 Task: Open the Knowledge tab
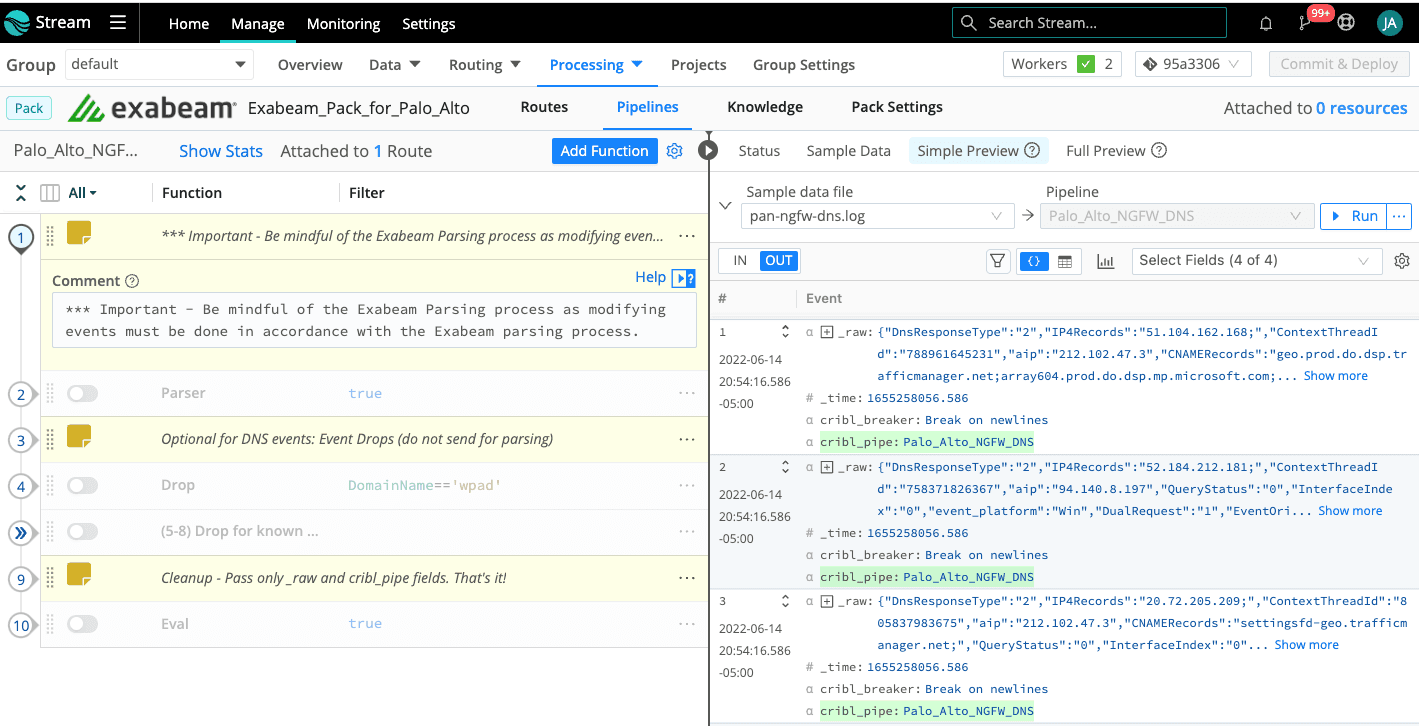pos(764,107)
